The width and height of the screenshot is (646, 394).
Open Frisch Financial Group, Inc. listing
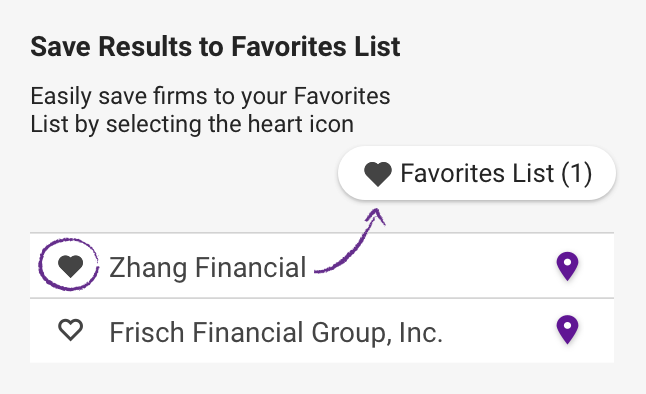[276, 332]
